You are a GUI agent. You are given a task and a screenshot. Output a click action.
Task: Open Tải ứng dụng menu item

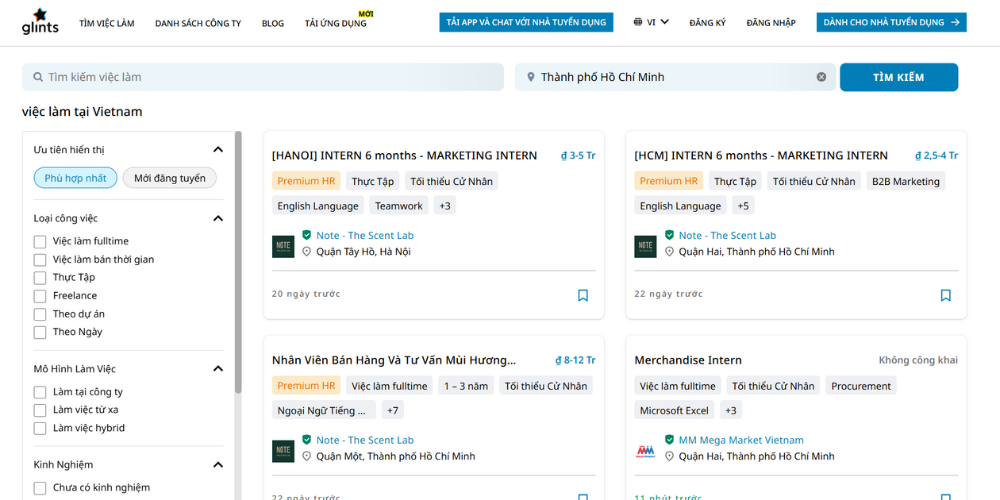336,24
